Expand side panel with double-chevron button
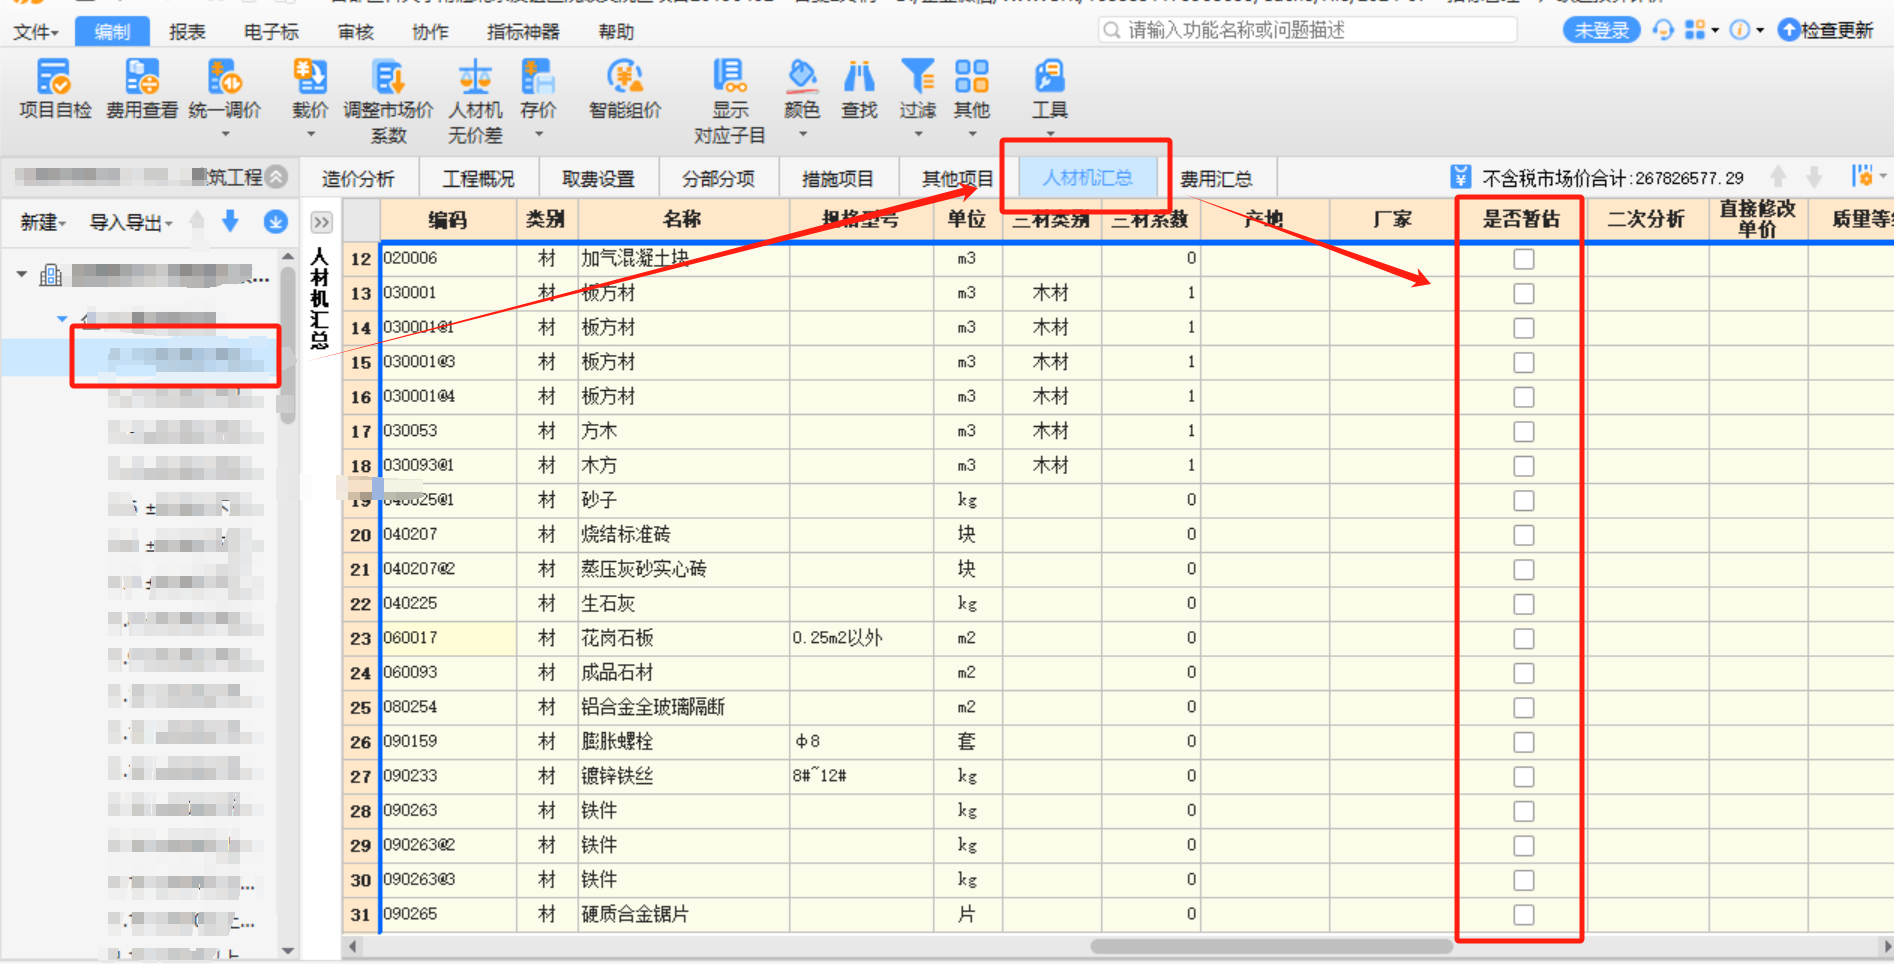This screenshot has width=1894, height=964. click(321, 222)
